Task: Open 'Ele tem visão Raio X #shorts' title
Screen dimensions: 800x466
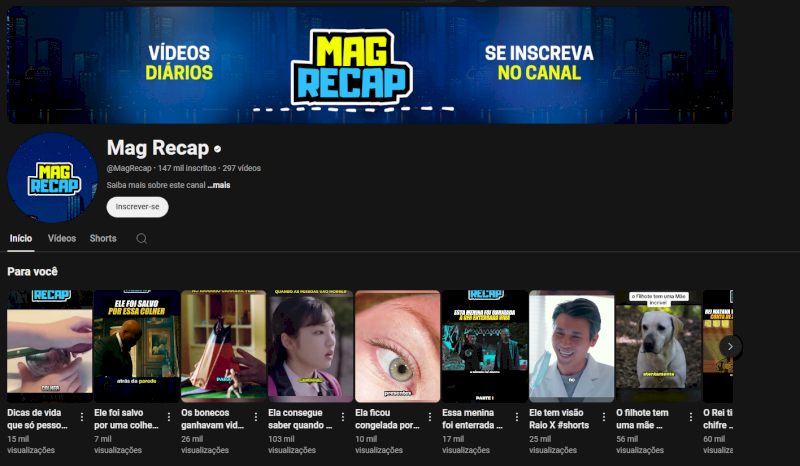Action: click(x=559, y=419)
